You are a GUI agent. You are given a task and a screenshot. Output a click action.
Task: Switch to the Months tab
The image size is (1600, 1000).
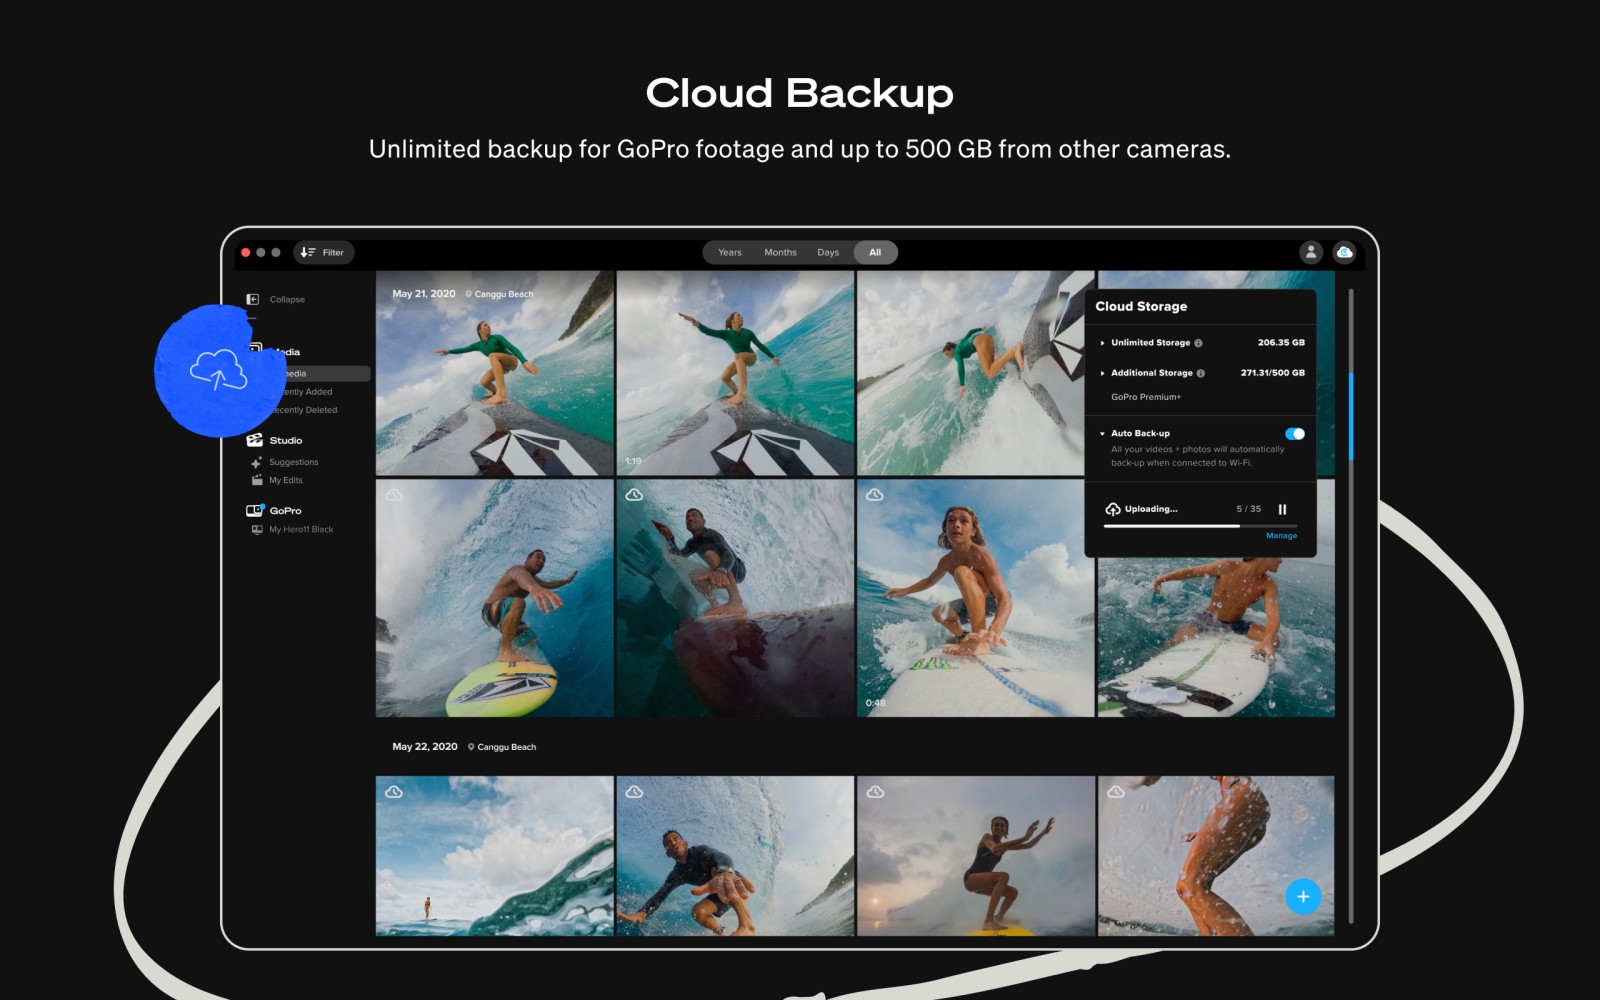pos(780,252)
